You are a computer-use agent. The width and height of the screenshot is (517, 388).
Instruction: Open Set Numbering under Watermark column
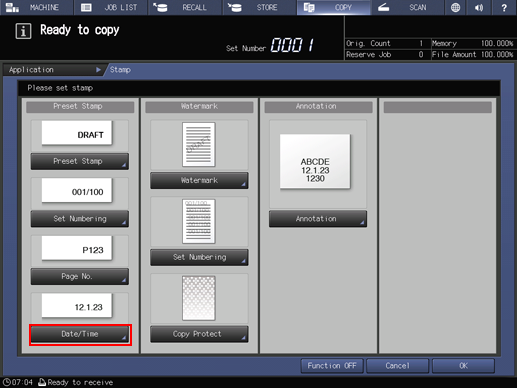click(x=199, y=257)
